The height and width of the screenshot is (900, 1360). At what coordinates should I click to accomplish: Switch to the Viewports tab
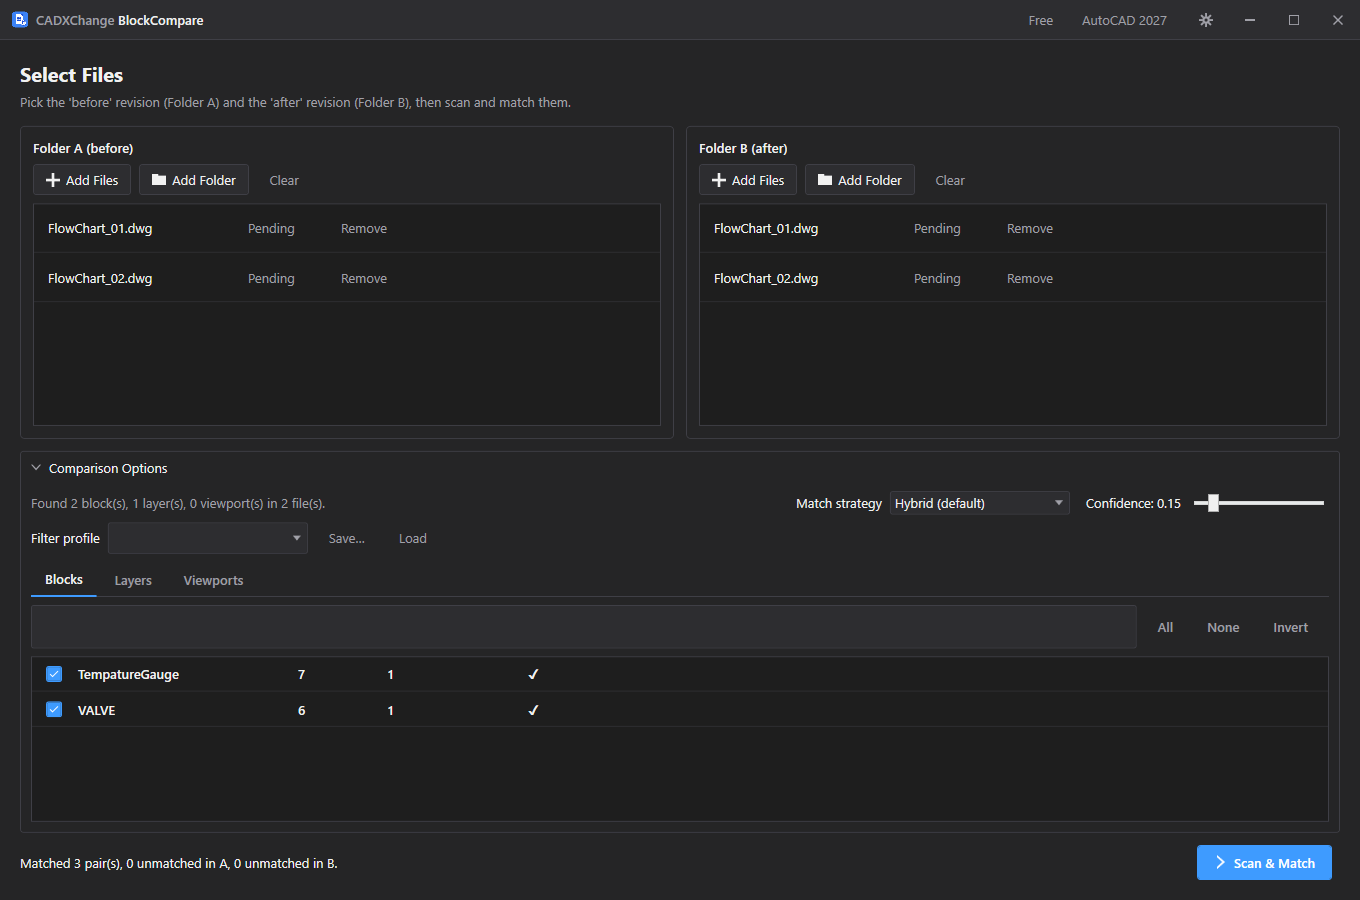coord(213,581)
